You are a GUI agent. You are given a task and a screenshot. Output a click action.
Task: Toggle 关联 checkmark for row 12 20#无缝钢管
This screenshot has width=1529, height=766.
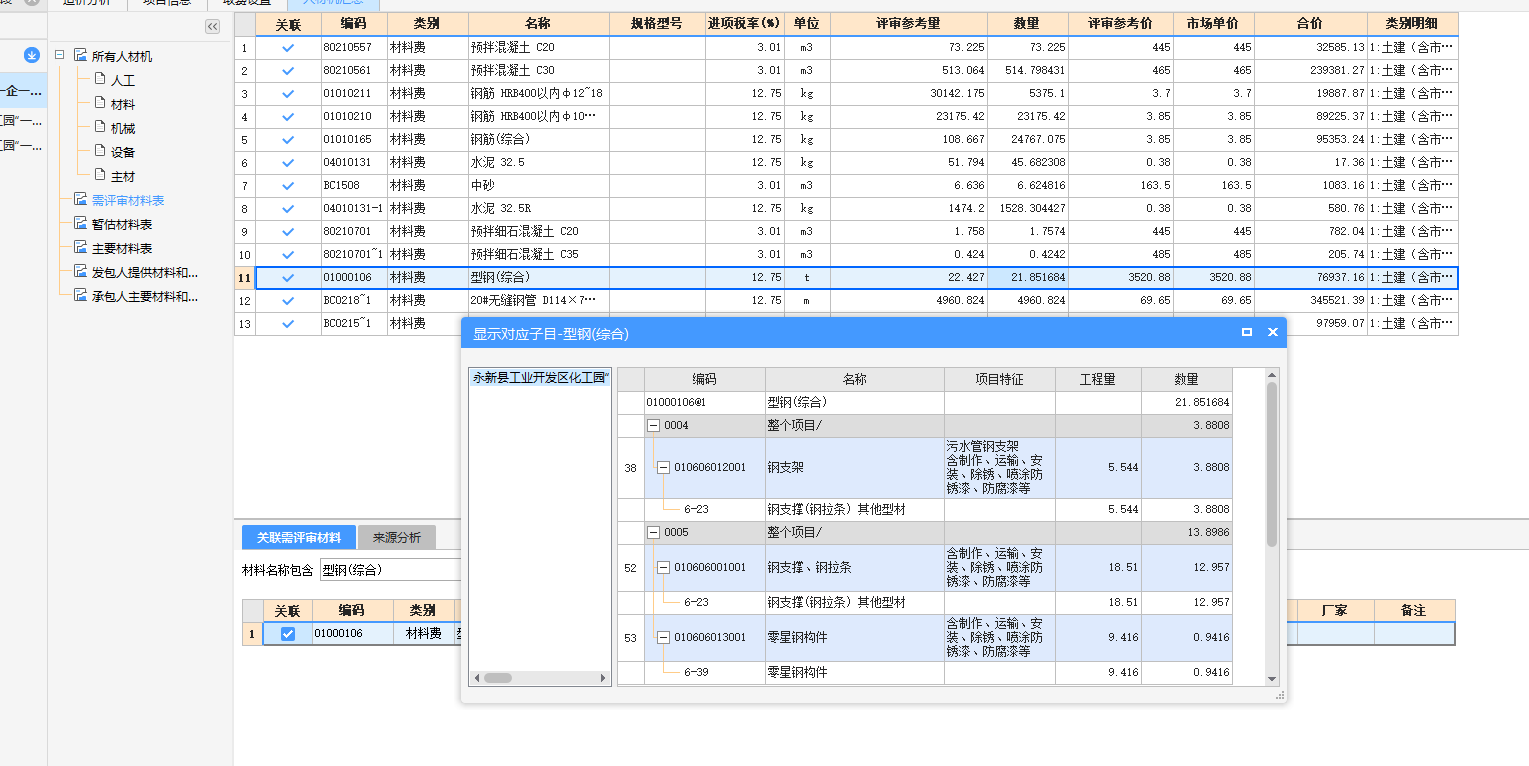(288, 300)
